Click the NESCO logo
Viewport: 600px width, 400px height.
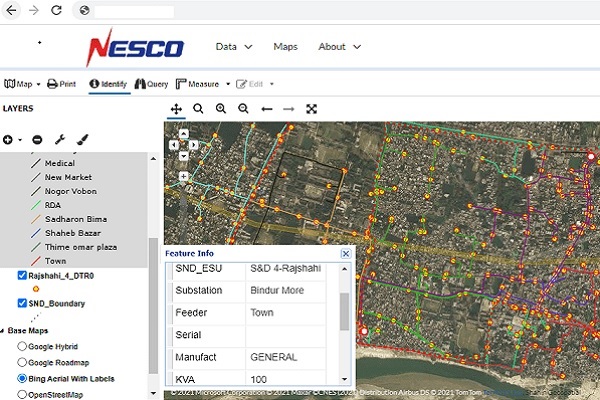point(135,47)
